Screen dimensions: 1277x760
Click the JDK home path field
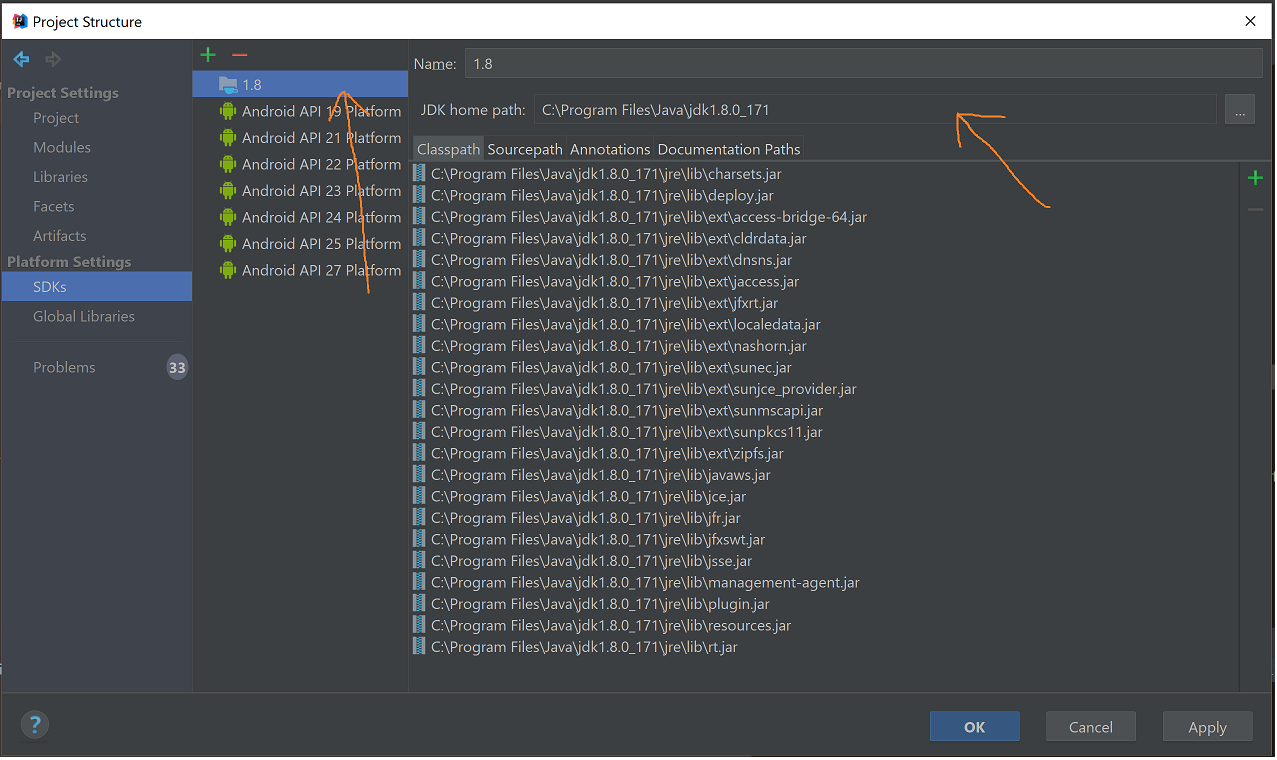click(875, 110)
